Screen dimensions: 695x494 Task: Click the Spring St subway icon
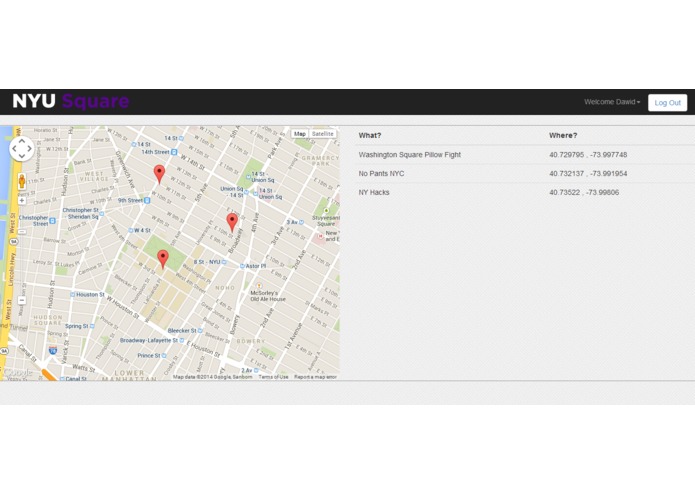tap(92, 326)
